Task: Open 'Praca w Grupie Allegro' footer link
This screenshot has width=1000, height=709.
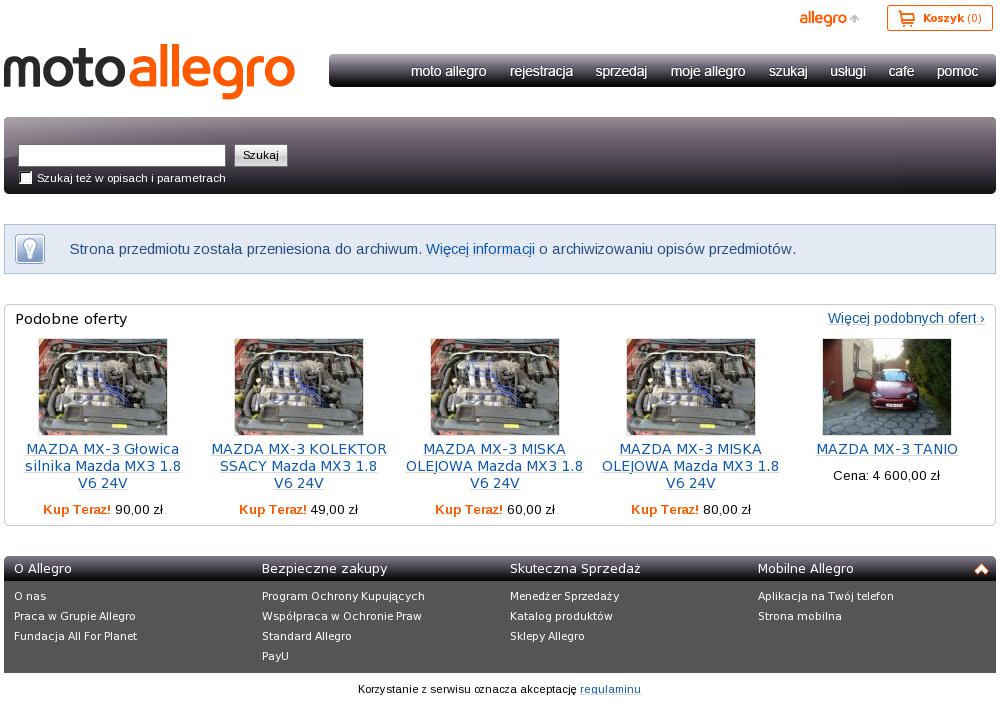Action: [75, 616]
